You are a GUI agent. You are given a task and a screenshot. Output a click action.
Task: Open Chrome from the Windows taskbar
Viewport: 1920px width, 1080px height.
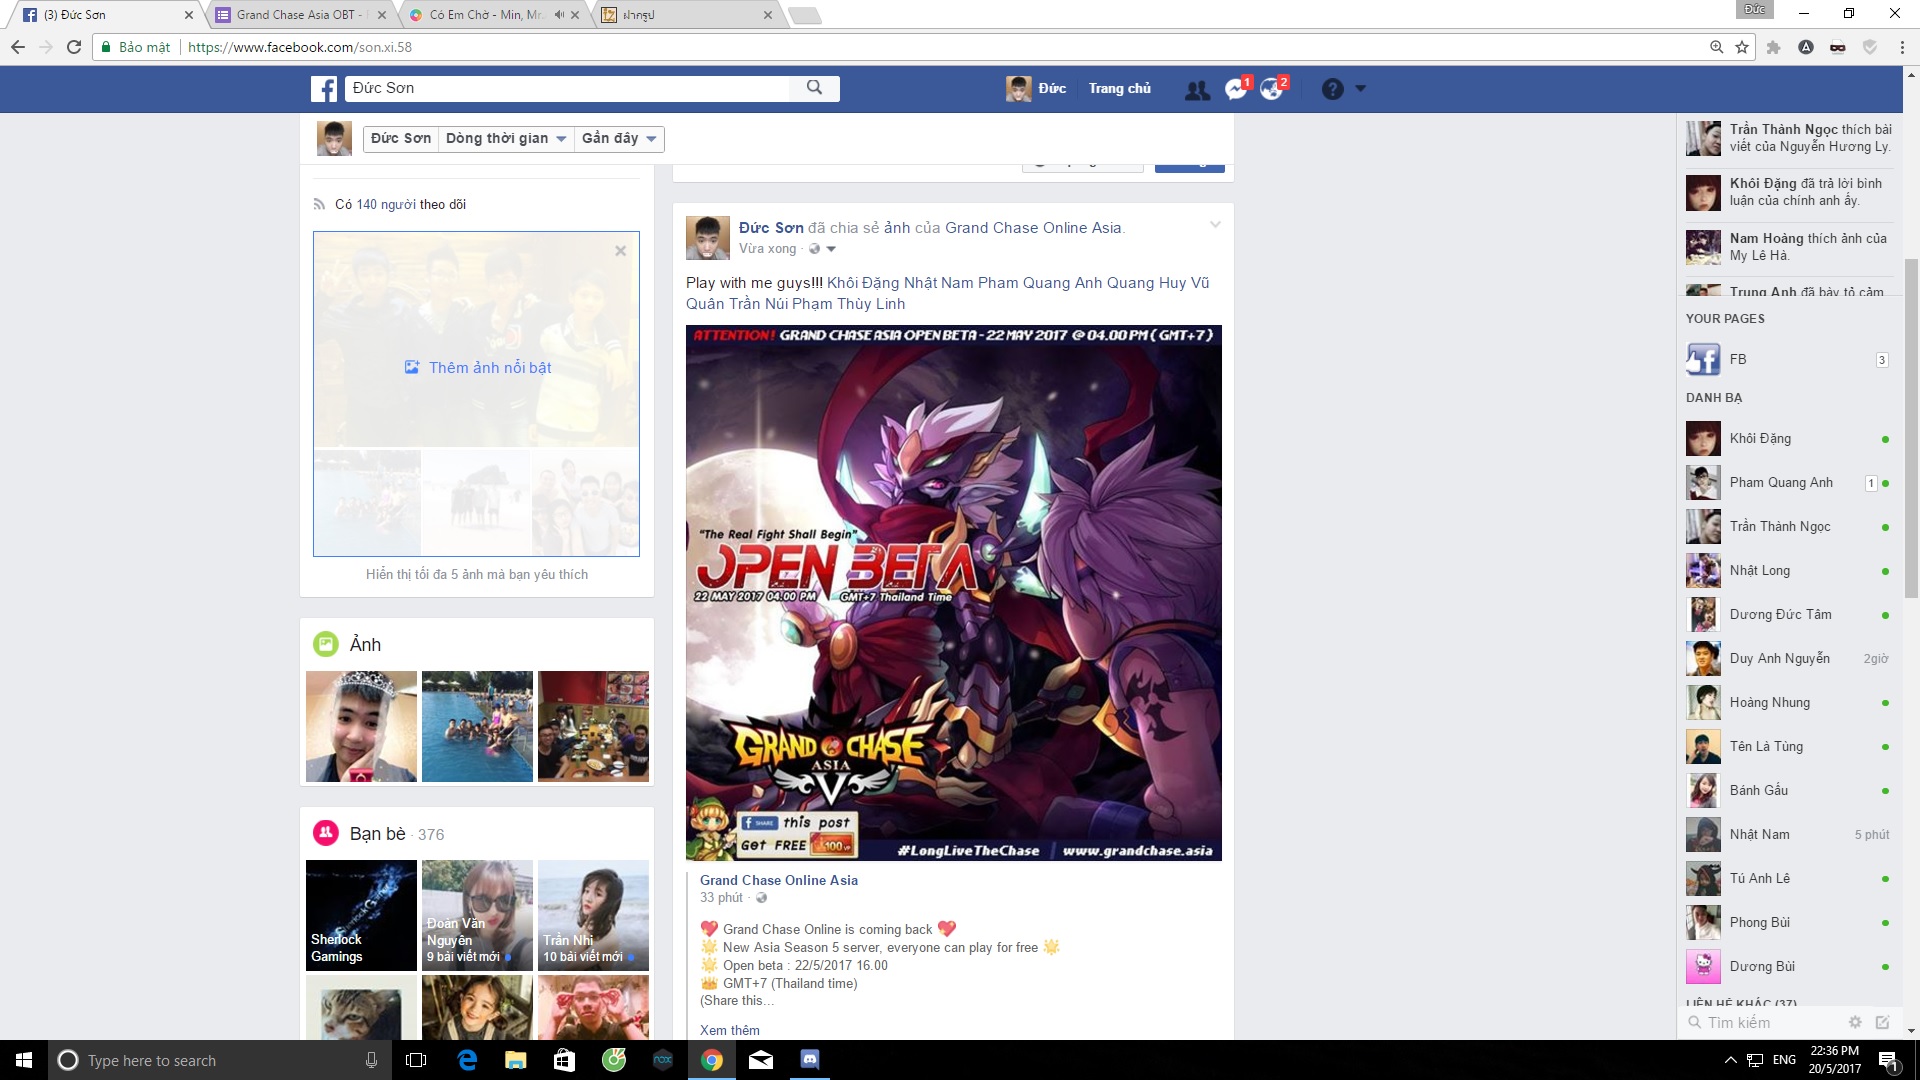(x=712, y=1060)
